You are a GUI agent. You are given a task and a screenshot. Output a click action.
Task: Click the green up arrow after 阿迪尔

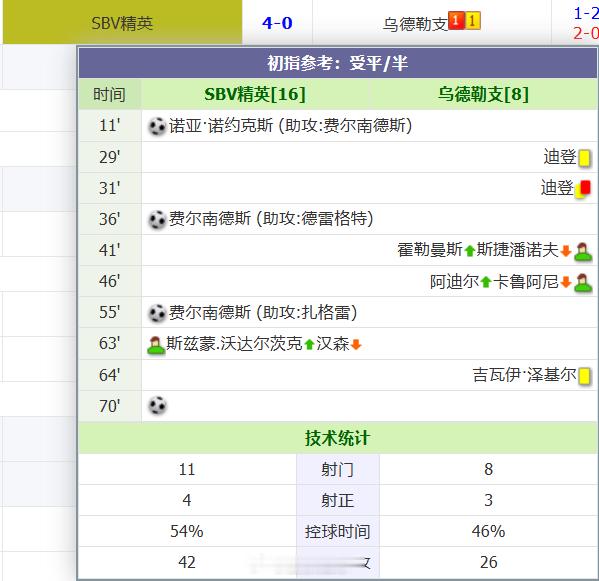point(486,282)
